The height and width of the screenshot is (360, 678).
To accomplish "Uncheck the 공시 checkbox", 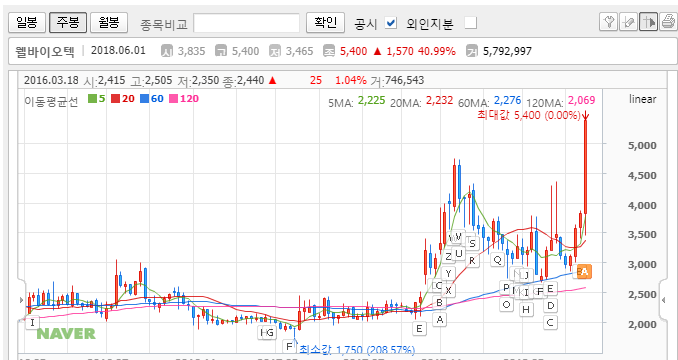I will pos(391,23).
